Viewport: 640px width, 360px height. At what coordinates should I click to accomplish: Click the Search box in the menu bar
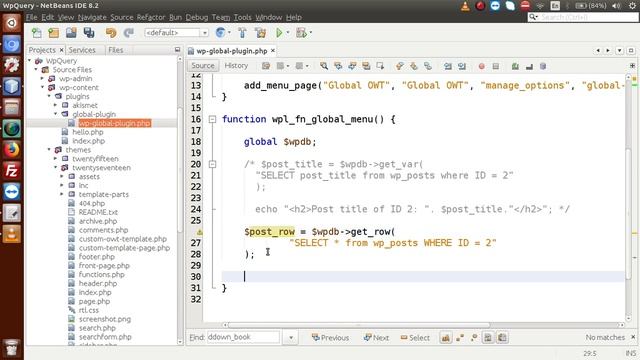pyautogui.click(x=582, y=17)
